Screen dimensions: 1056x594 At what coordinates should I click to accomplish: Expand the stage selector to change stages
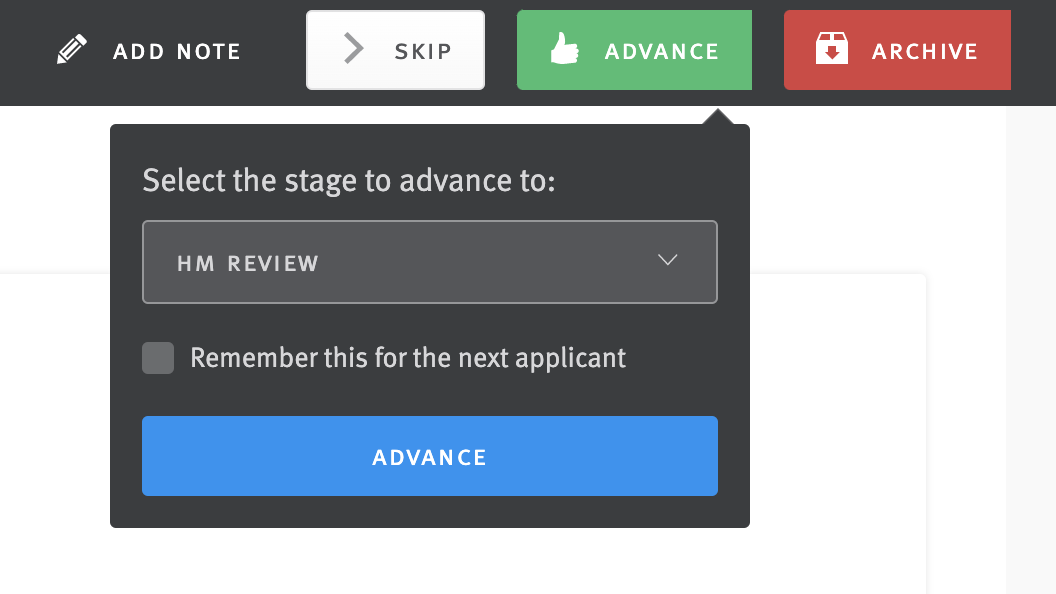pos(430,261)
